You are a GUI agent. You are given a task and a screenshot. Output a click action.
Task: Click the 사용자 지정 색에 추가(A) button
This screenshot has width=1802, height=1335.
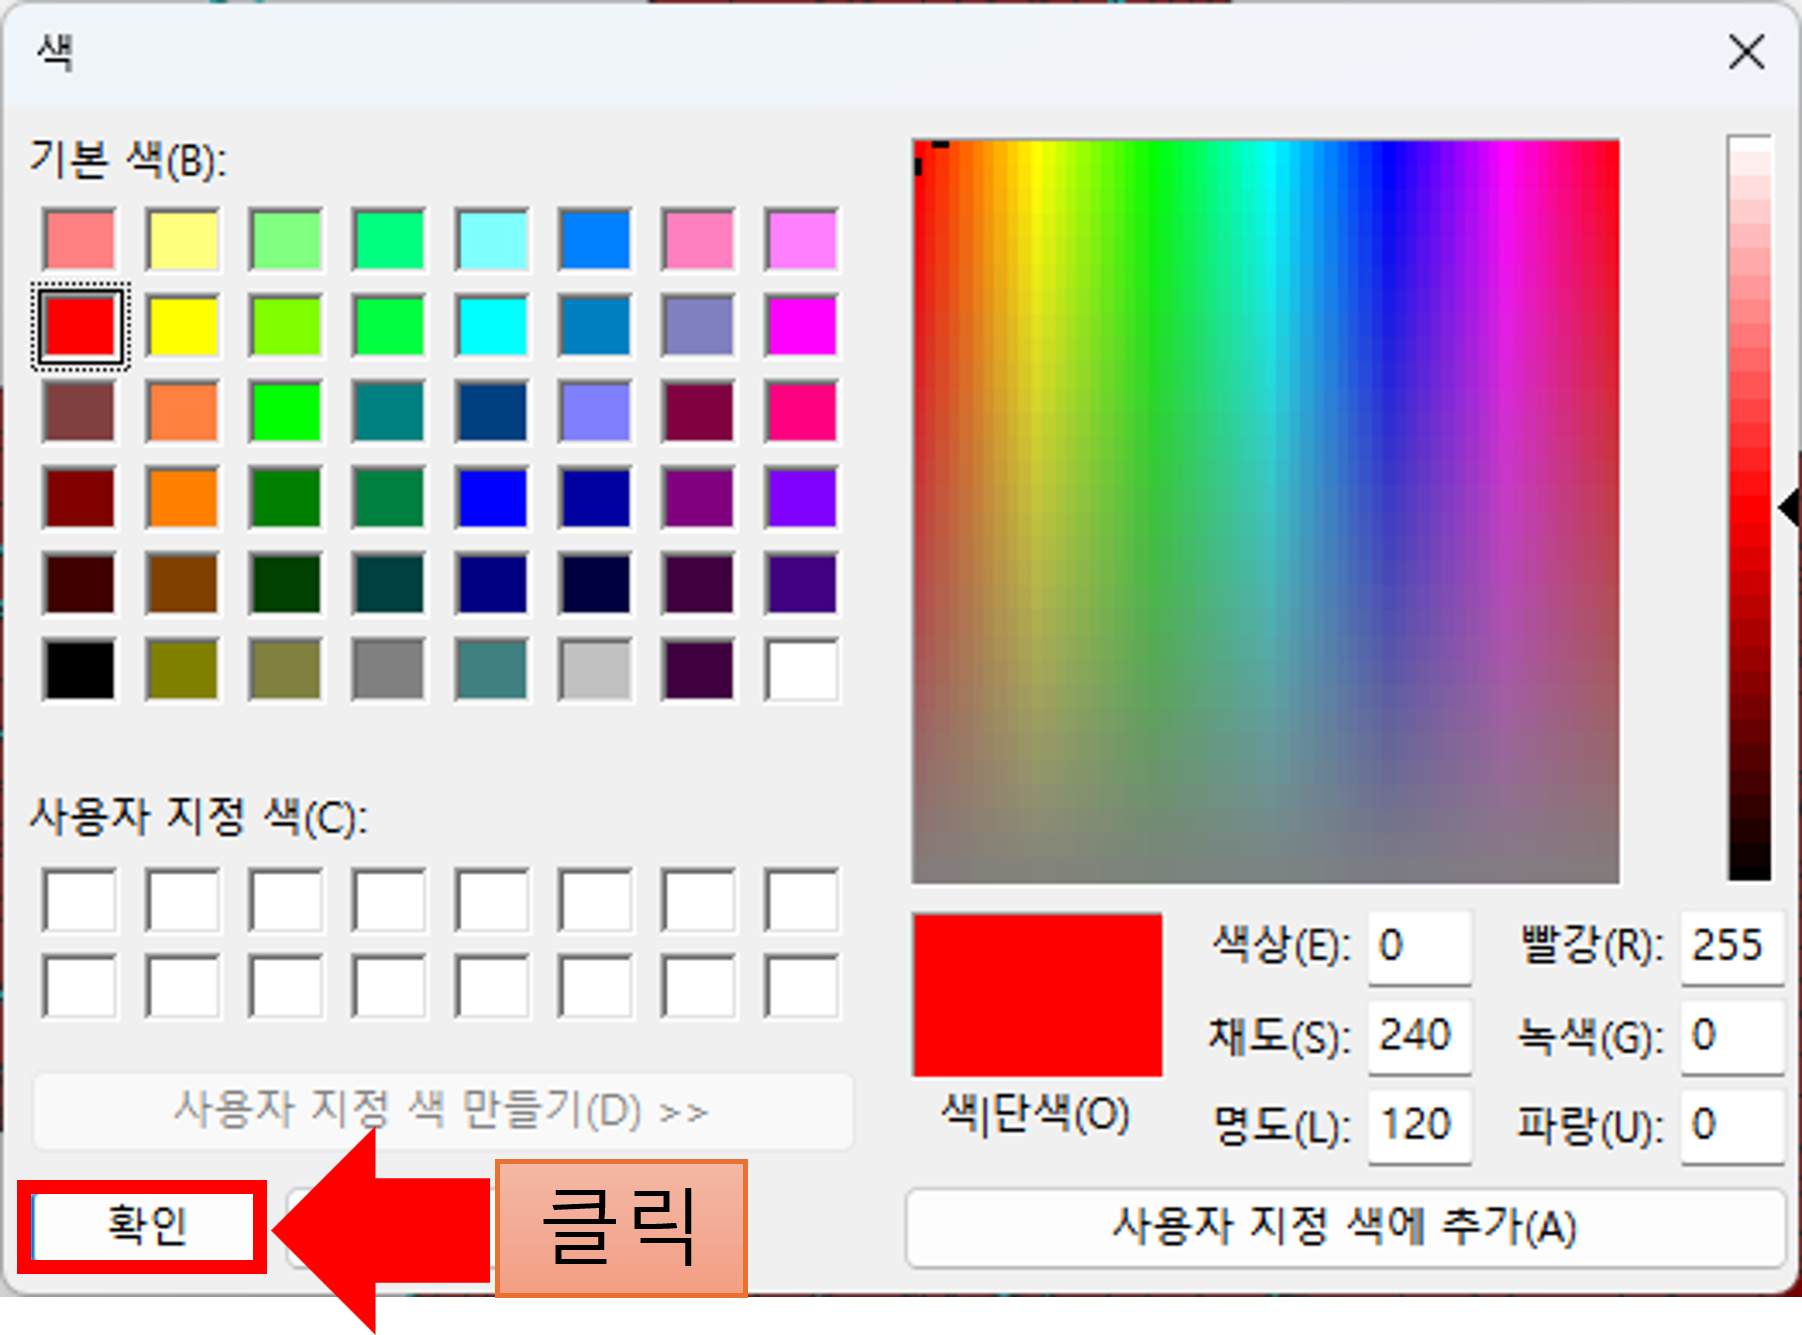(x=1345, y=1227)
